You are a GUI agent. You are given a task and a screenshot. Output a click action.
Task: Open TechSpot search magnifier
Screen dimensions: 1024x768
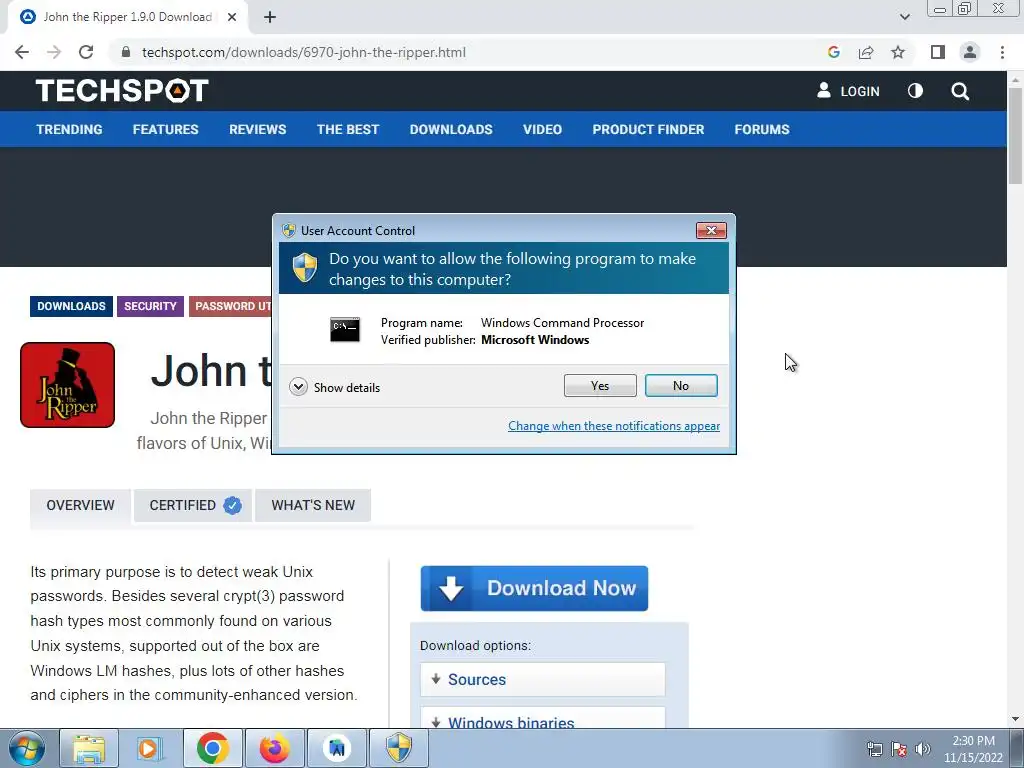click(960, 91)
